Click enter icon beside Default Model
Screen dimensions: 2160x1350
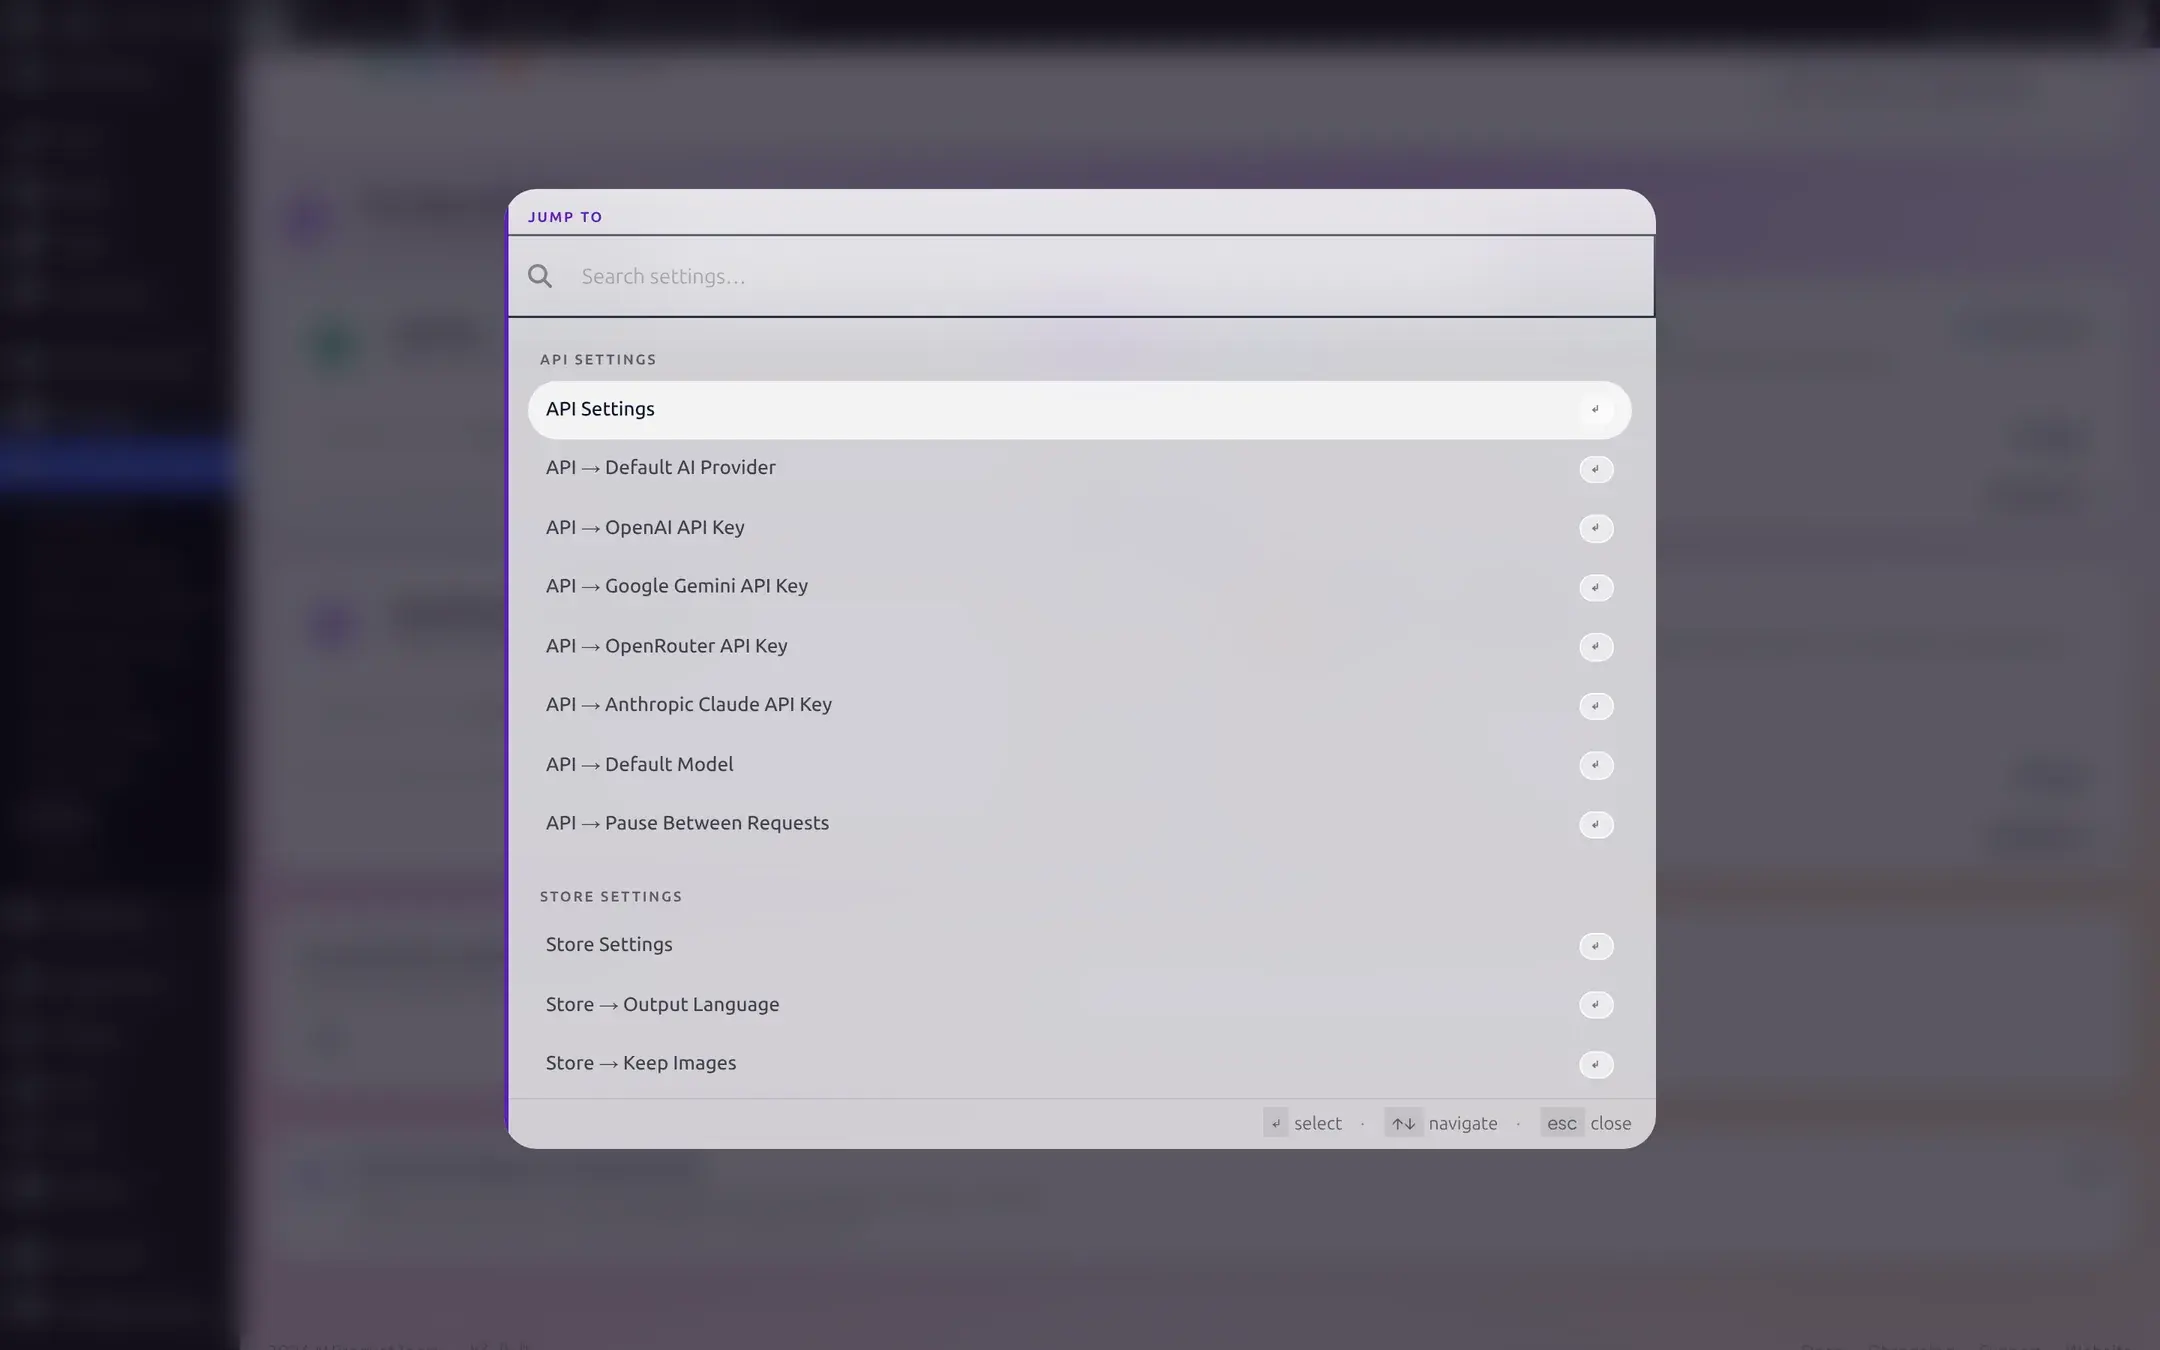coord(1596,765)
